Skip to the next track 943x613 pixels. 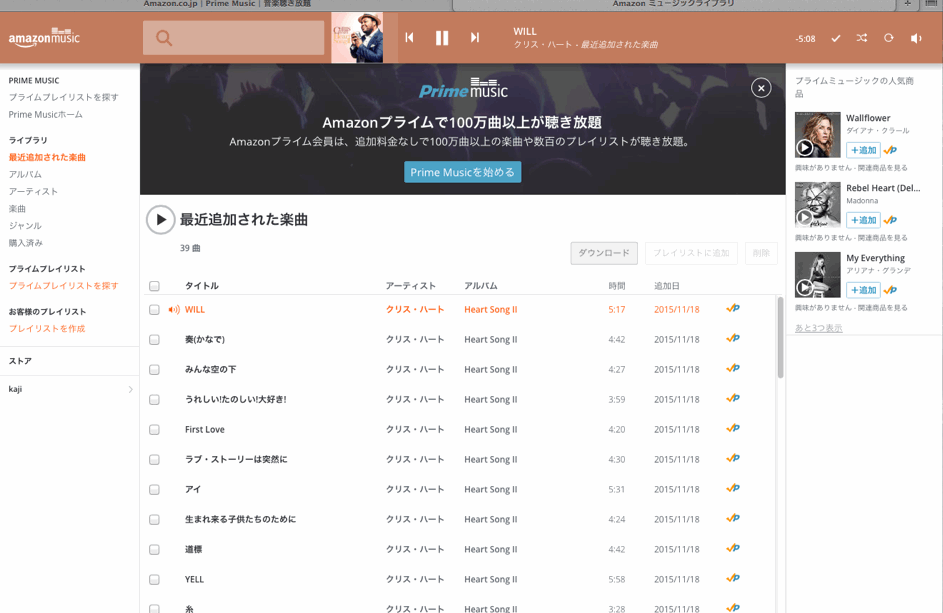point(475,38)
